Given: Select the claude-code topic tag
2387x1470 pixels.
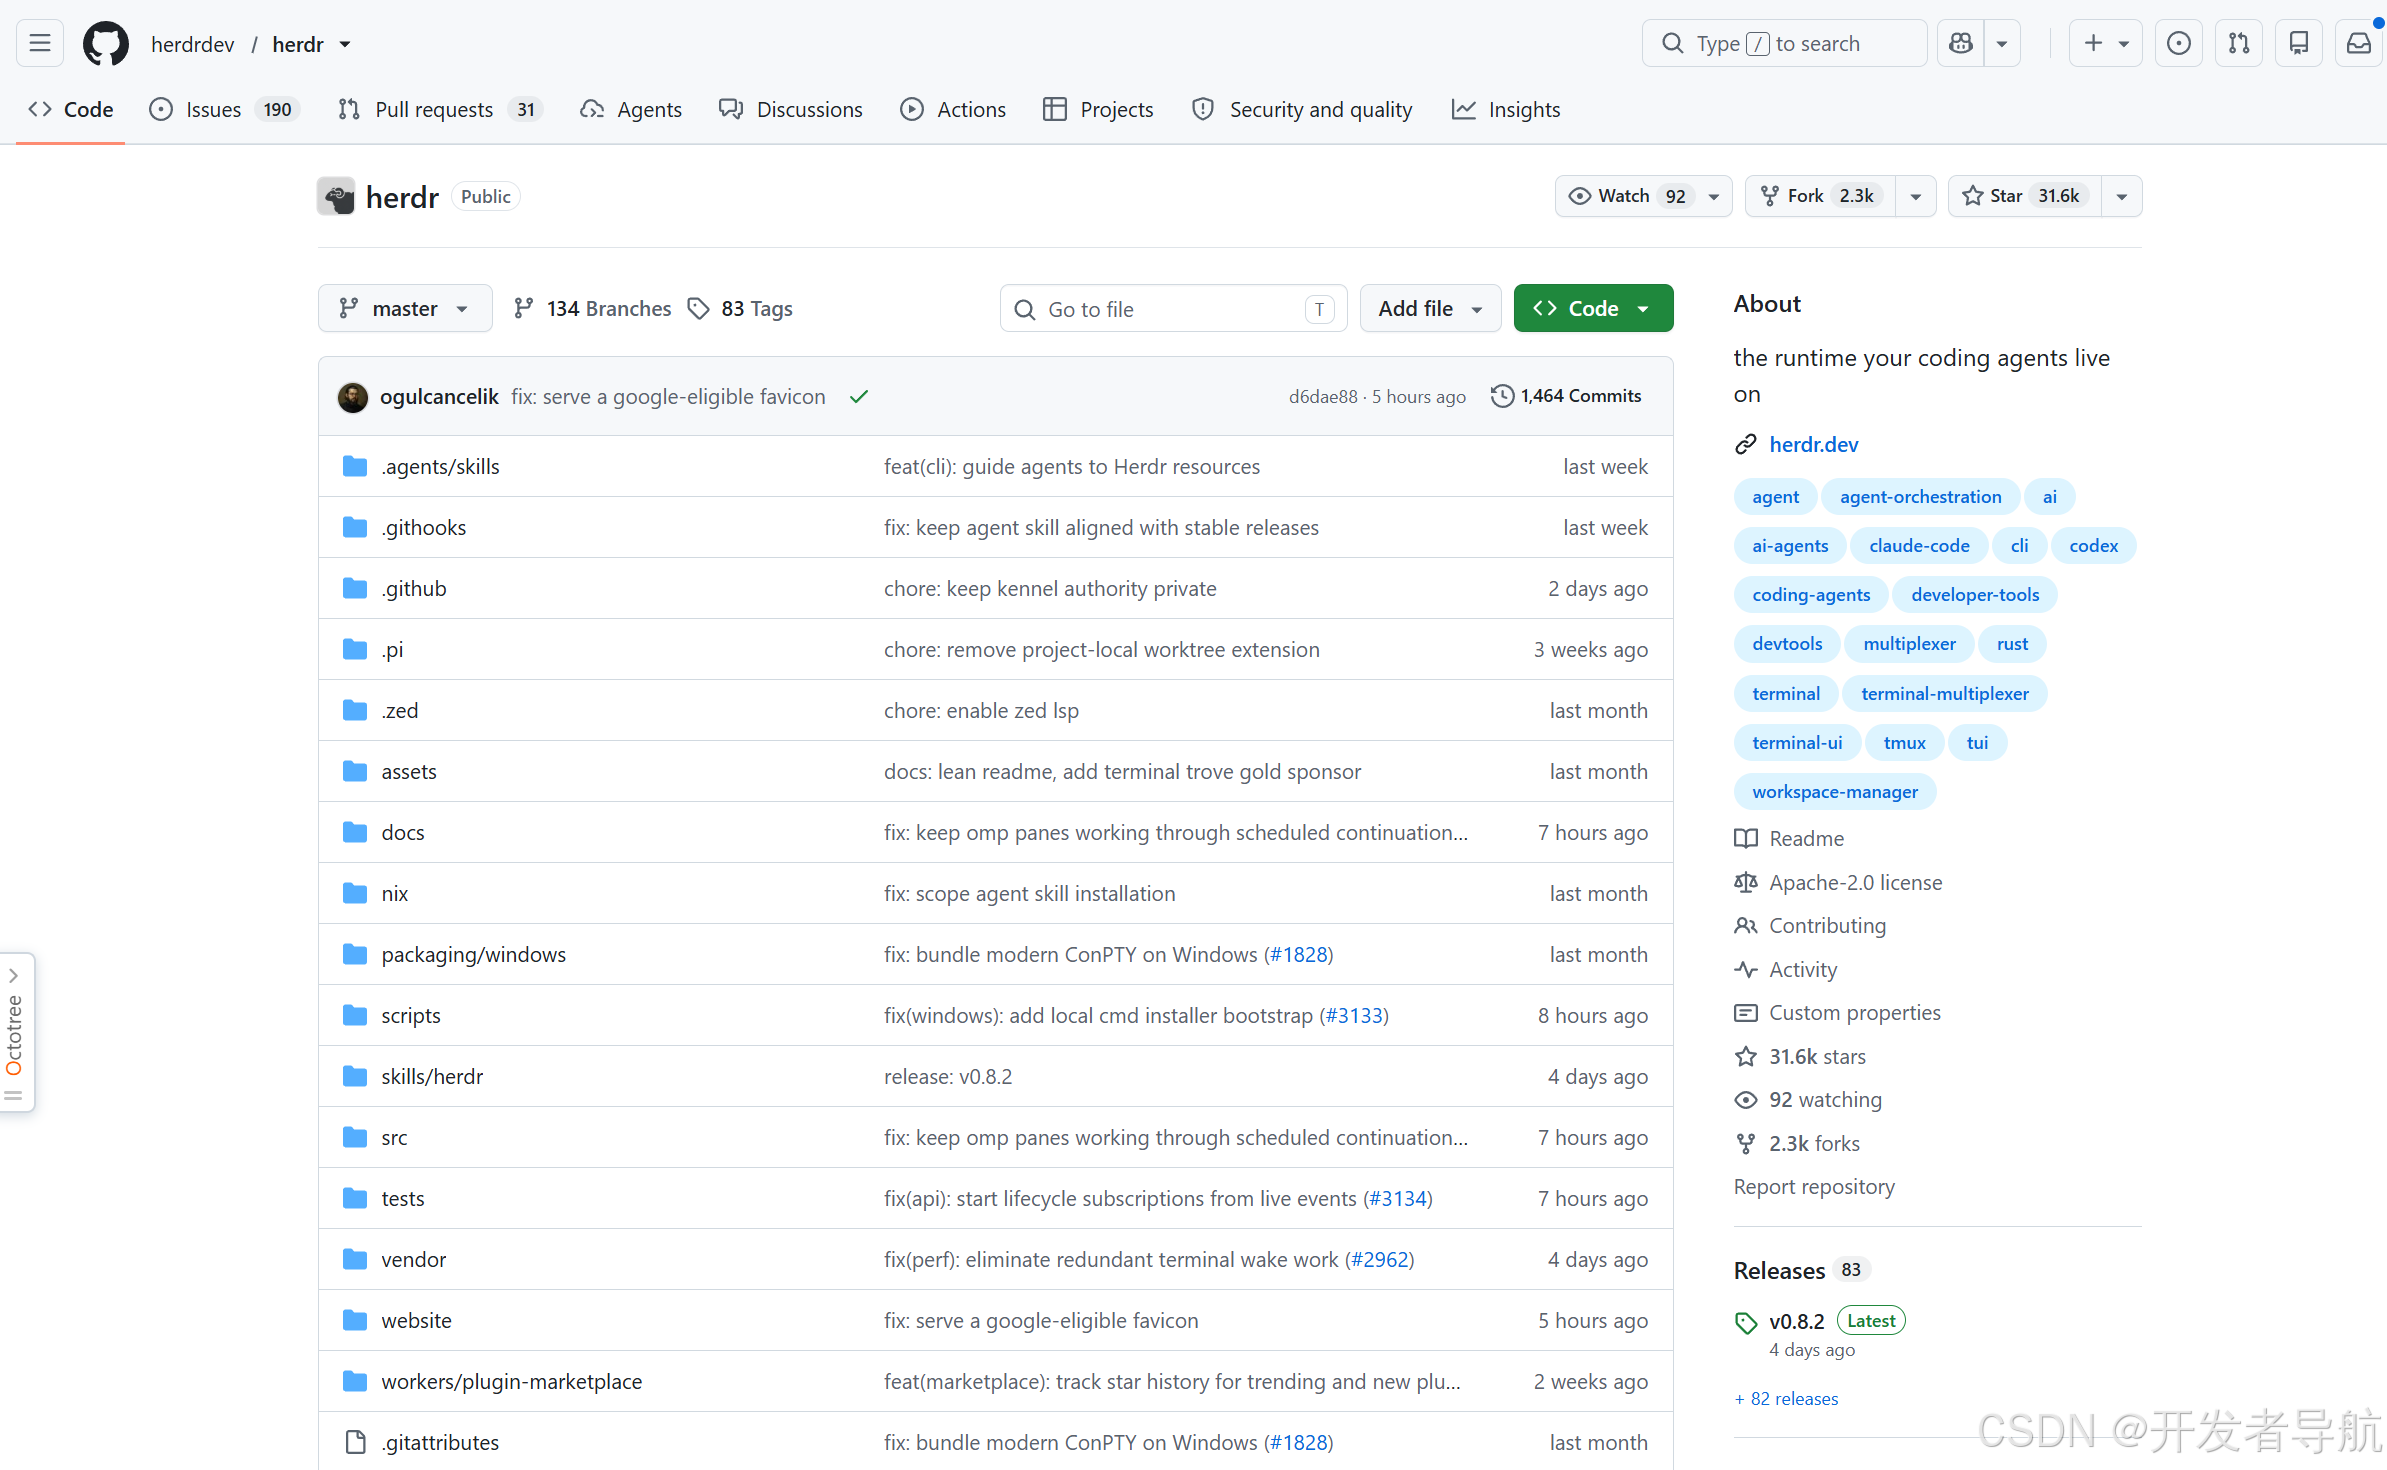Looking at the screenshot, I should pos(1919,546).
